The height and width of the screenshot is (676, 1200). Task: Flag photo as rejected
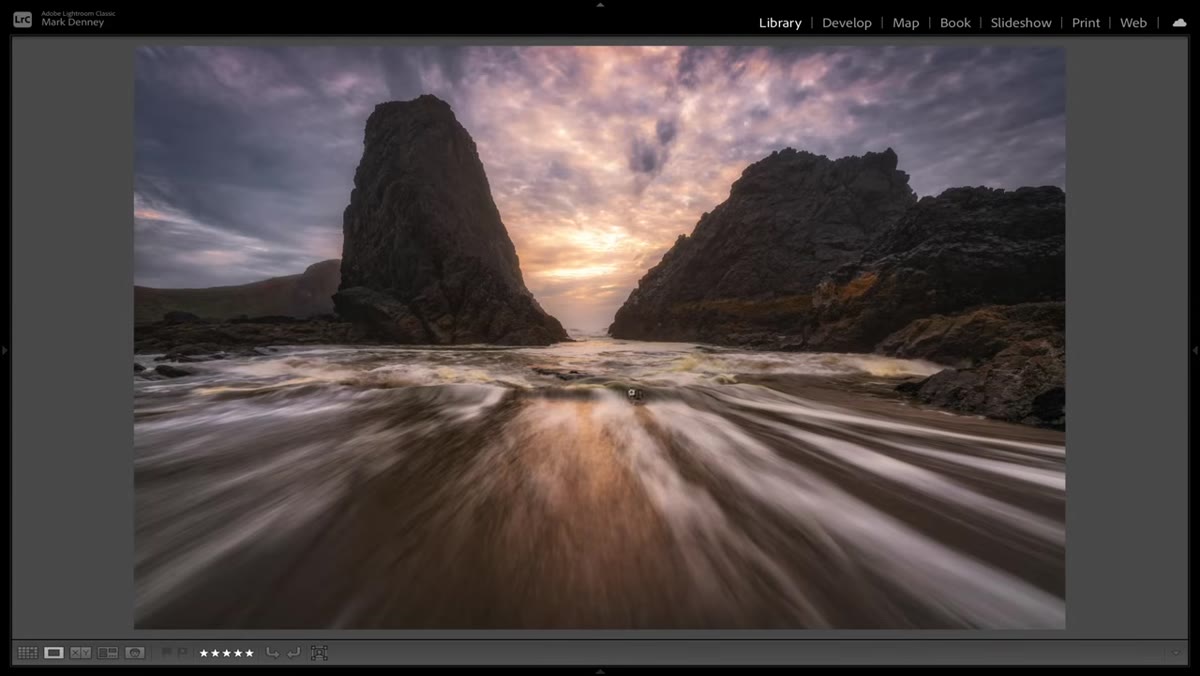point(182,653)
